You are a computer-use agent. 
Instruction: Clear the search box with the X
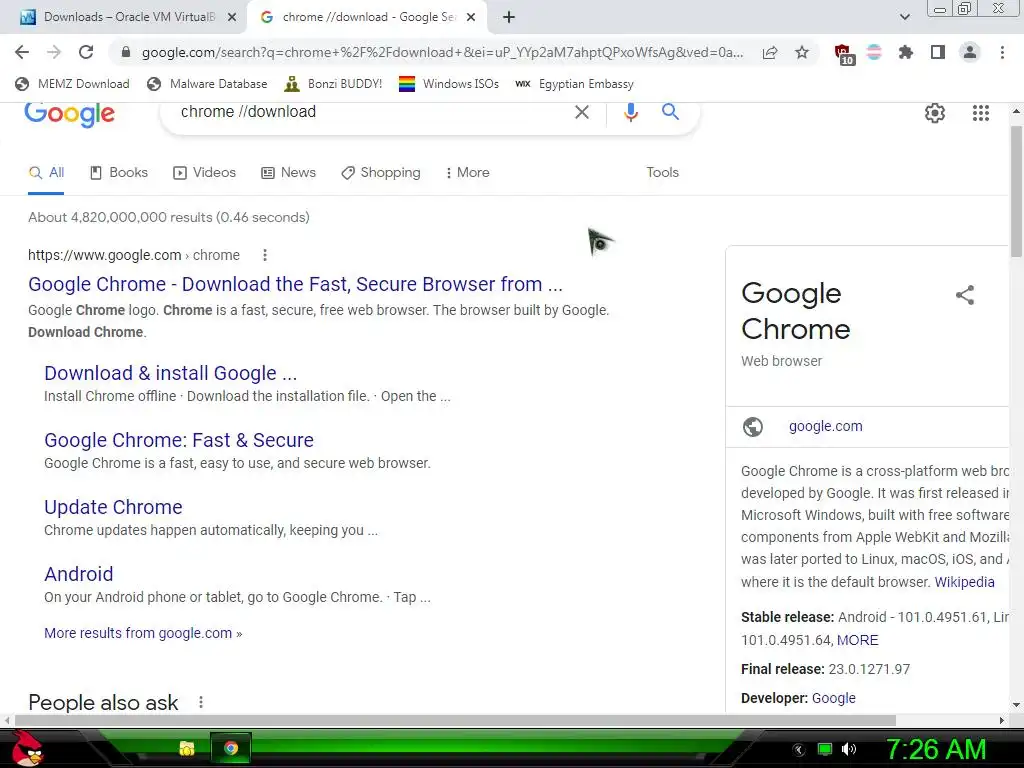pos(582,112)
